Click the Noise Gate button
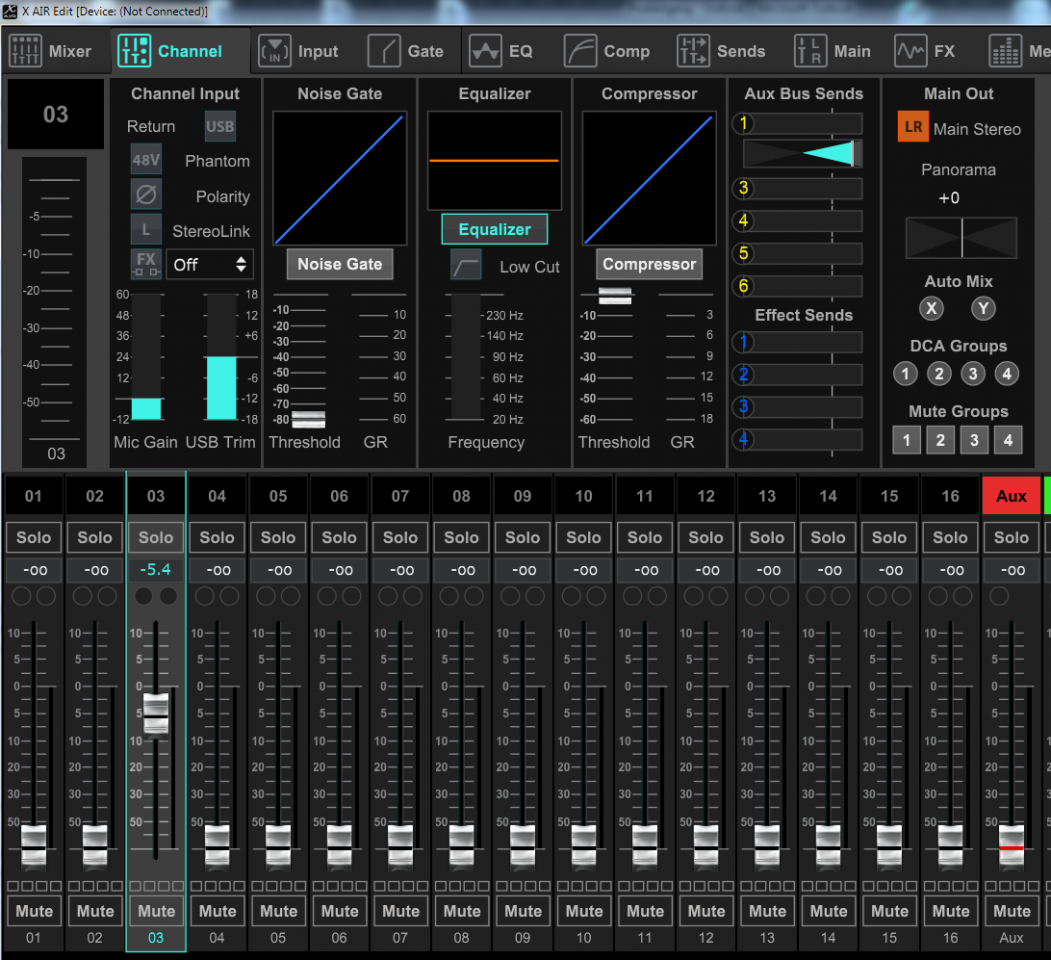 tap(340, 264)
